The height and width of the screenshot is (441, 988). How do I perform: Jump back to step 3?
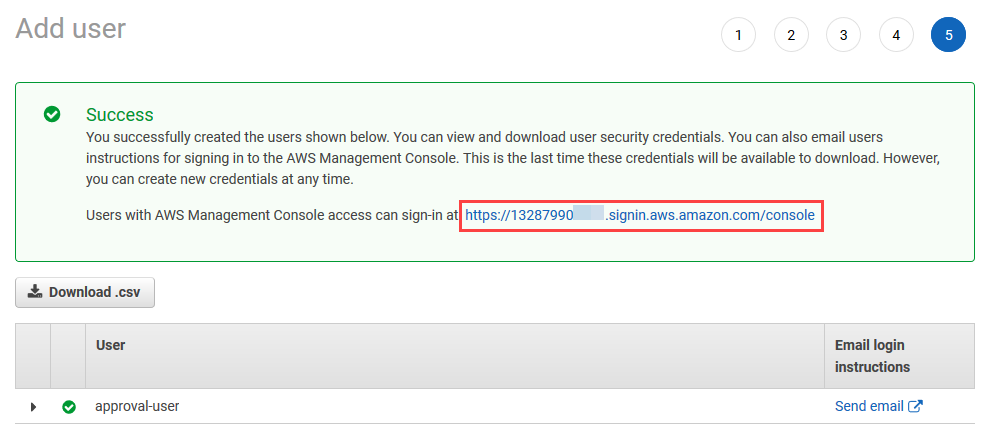(843, 35)
